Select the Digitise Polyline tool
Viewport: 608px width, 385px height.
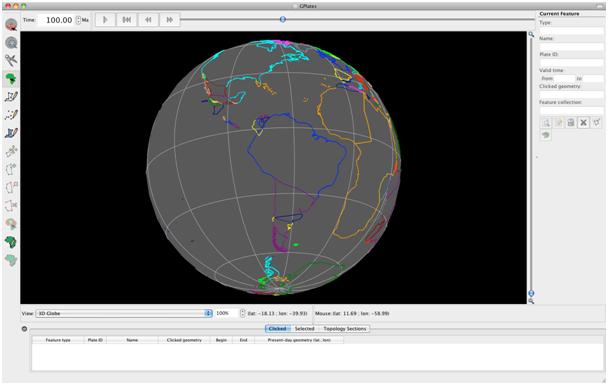tap(11, 97)
